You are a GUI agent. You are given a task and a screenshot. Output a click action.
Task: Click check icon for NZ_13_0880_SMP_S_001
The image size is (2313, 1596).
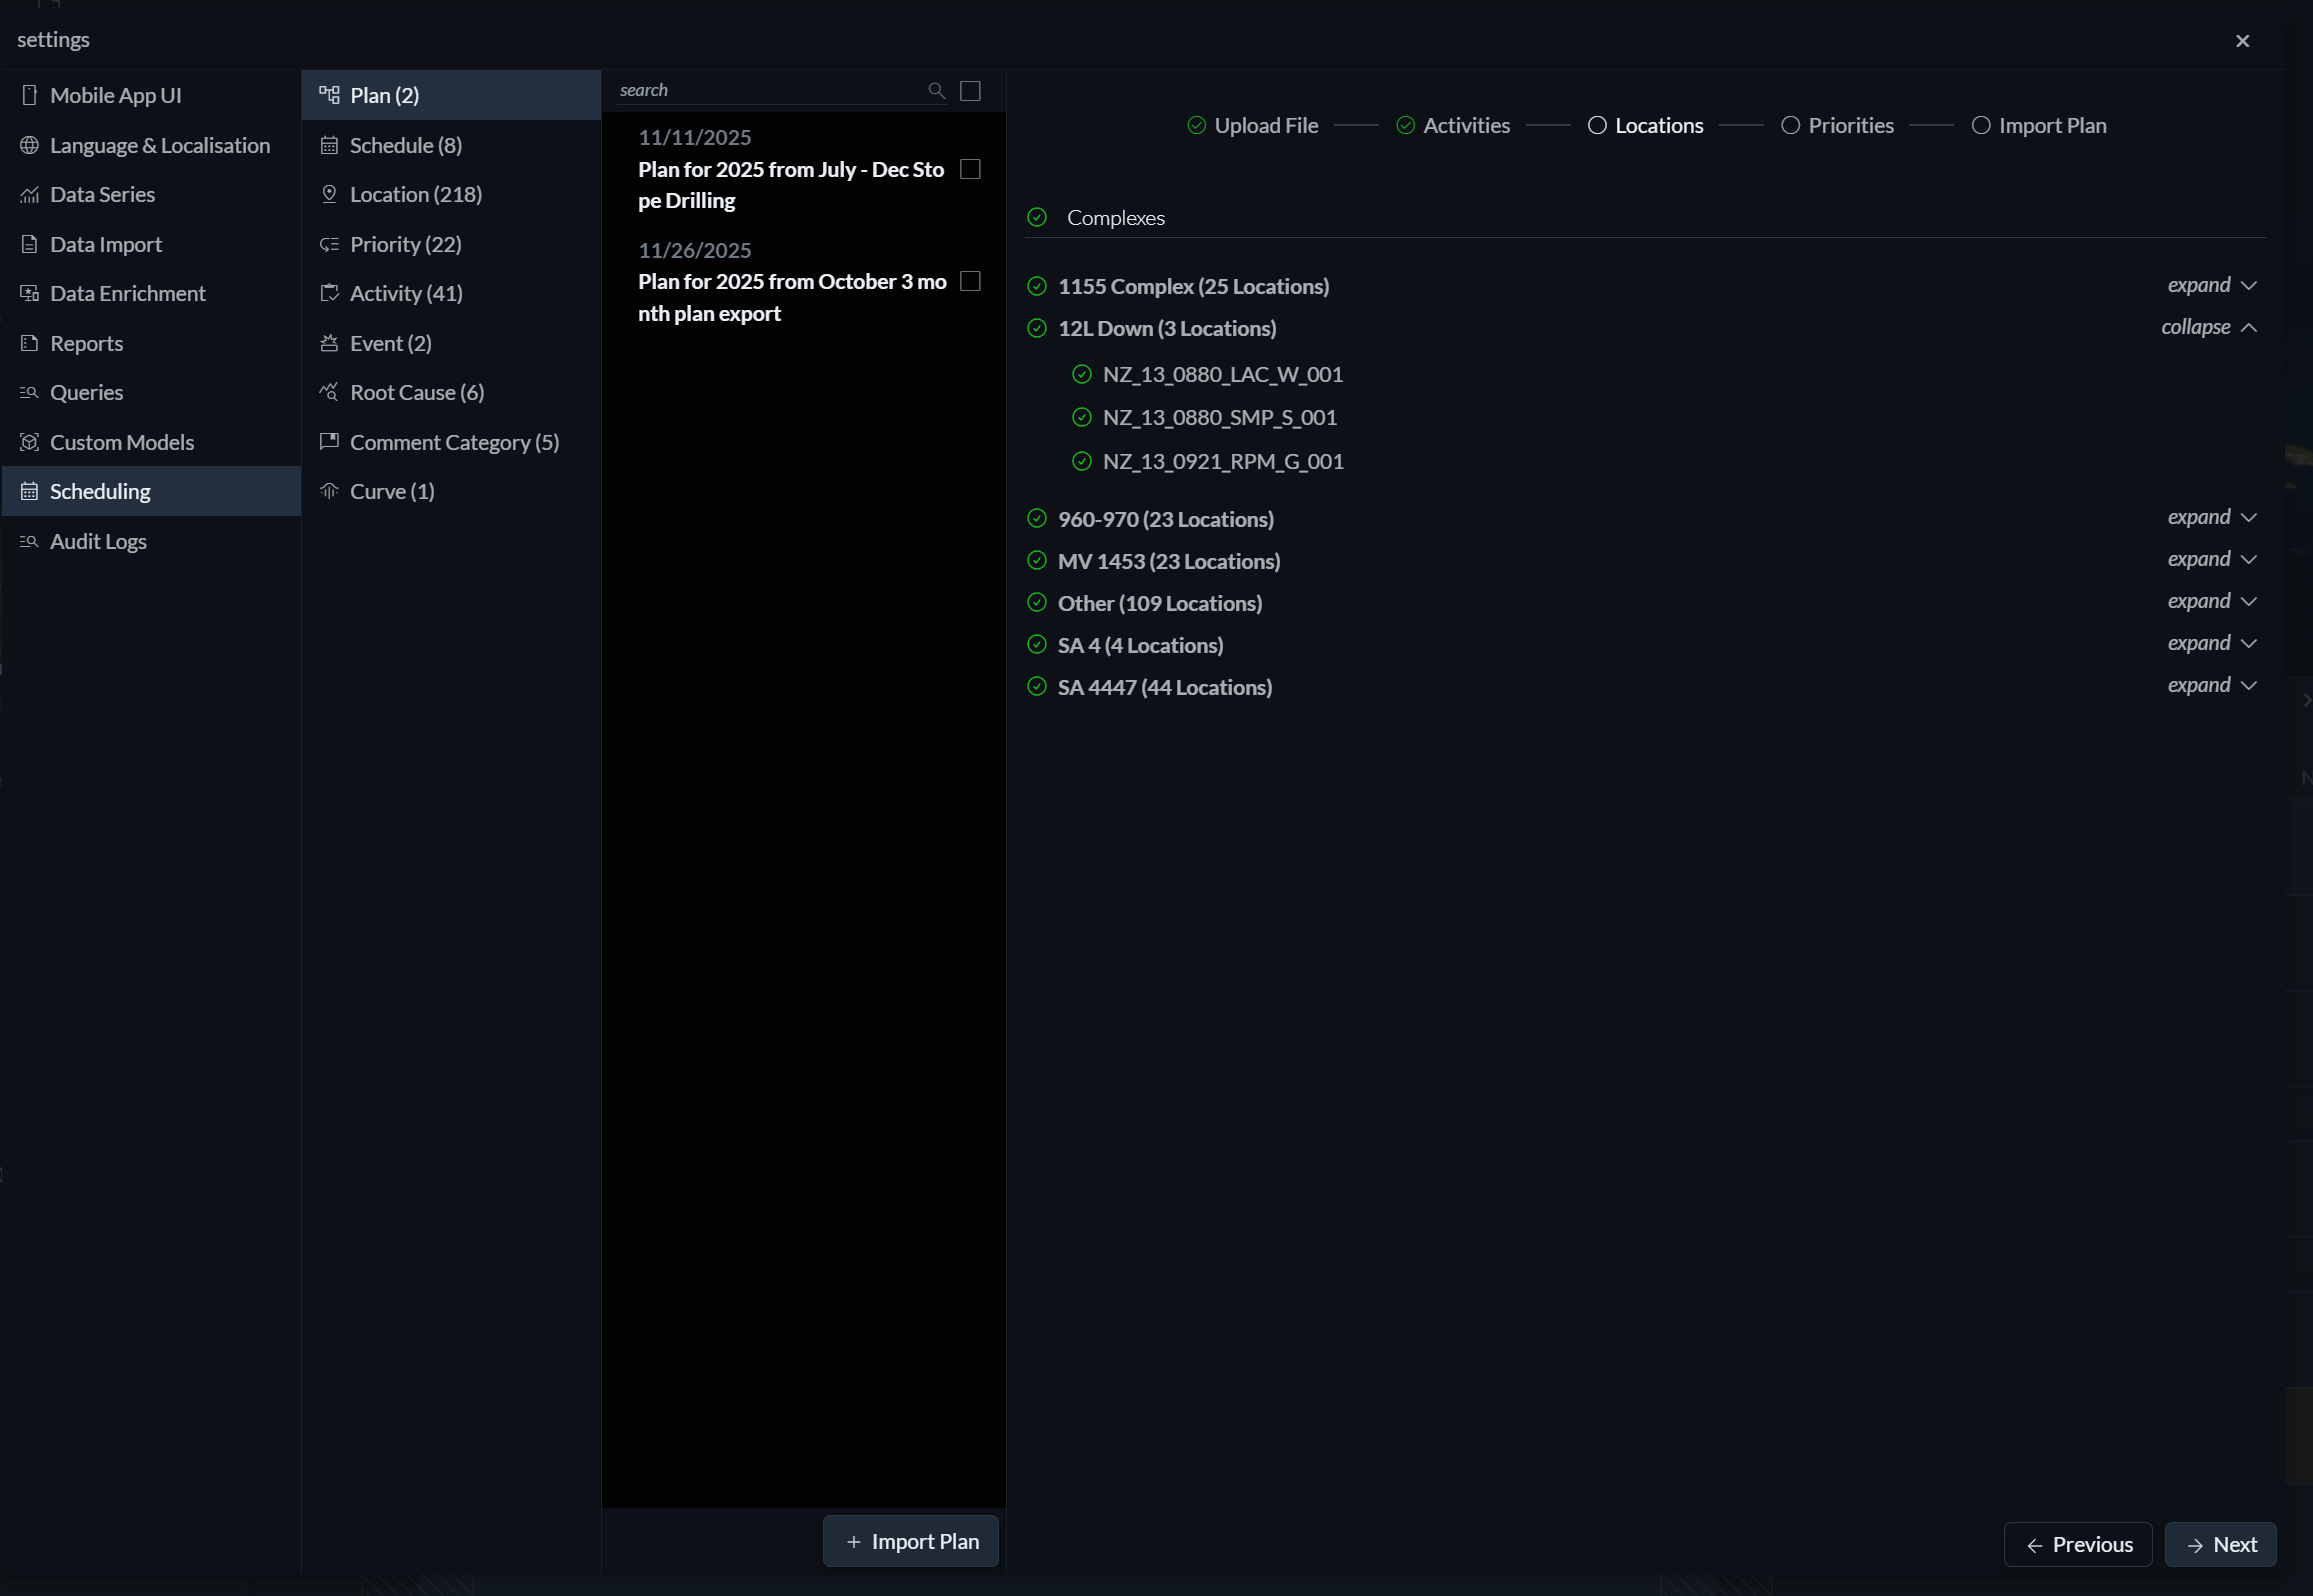click(x=1081, y=417)
